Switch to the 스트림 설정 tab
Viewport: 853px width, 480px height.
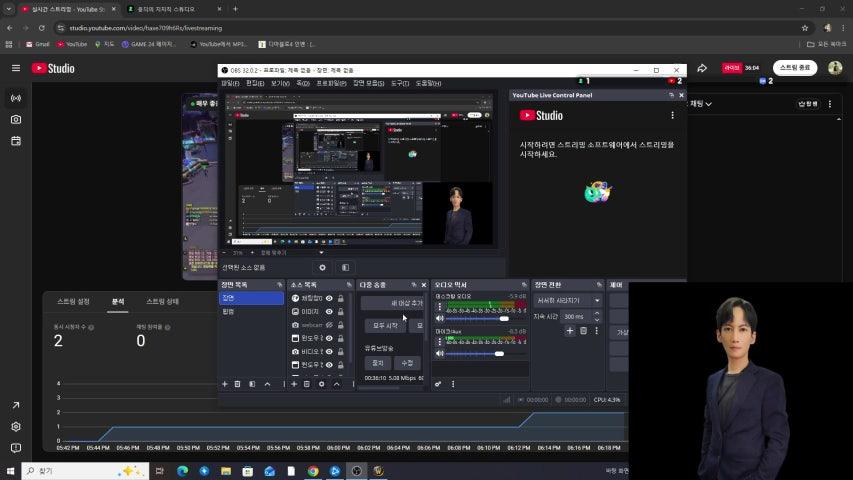[73, 301]
